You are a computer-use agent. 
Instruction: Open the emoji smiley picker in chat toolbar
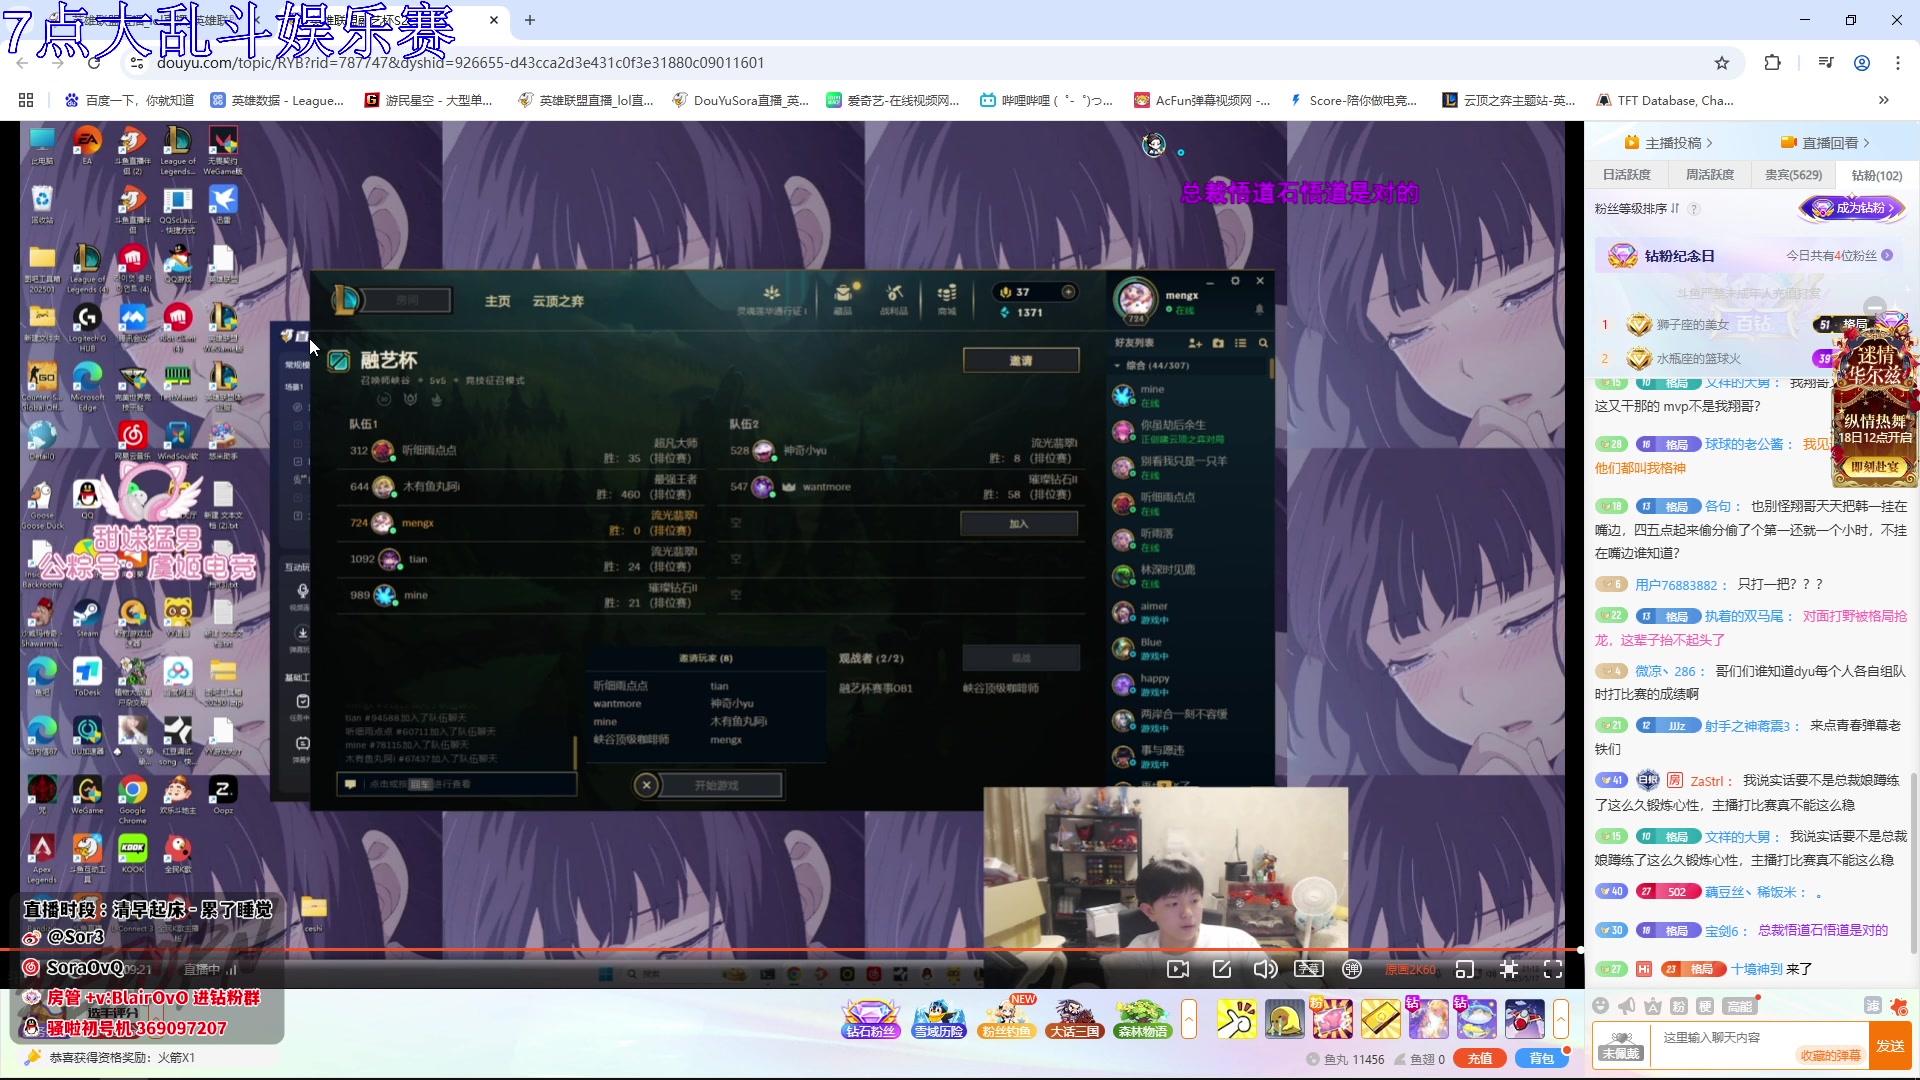coord(1601,1005)
